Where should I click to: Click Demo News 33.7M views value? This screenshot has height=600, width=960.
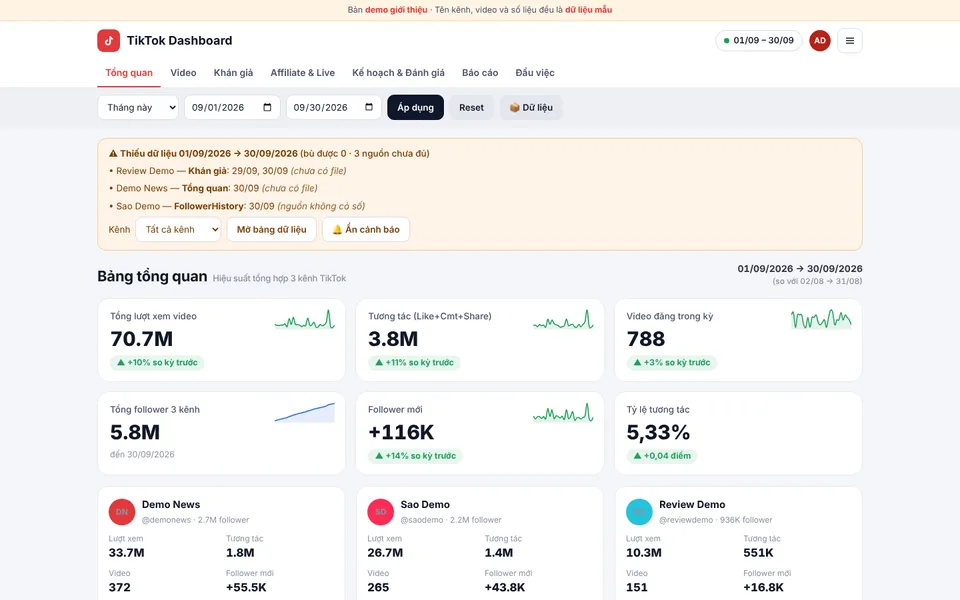(x=126, y=552)
